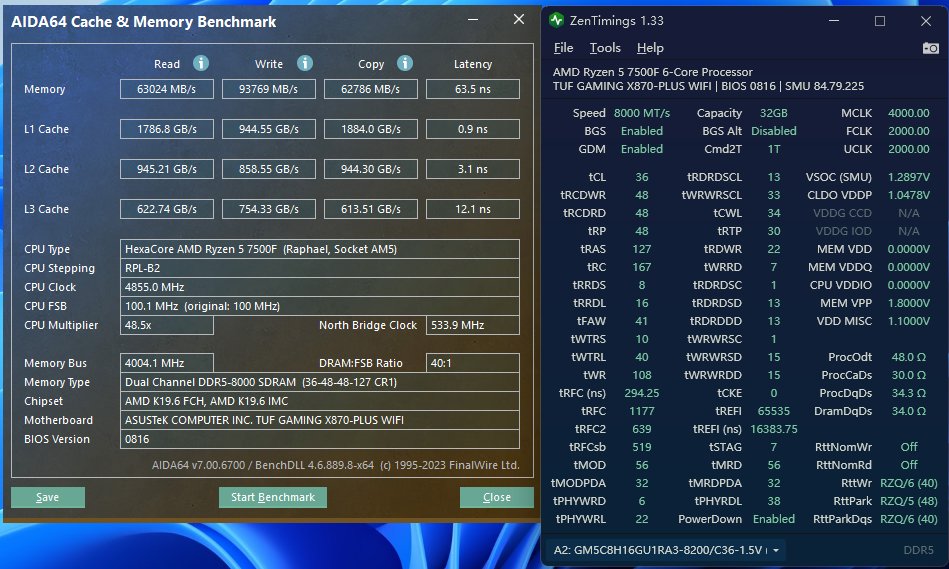Click the tCL value 36
This screenshot has width=949, height=569.
point(642,177)
